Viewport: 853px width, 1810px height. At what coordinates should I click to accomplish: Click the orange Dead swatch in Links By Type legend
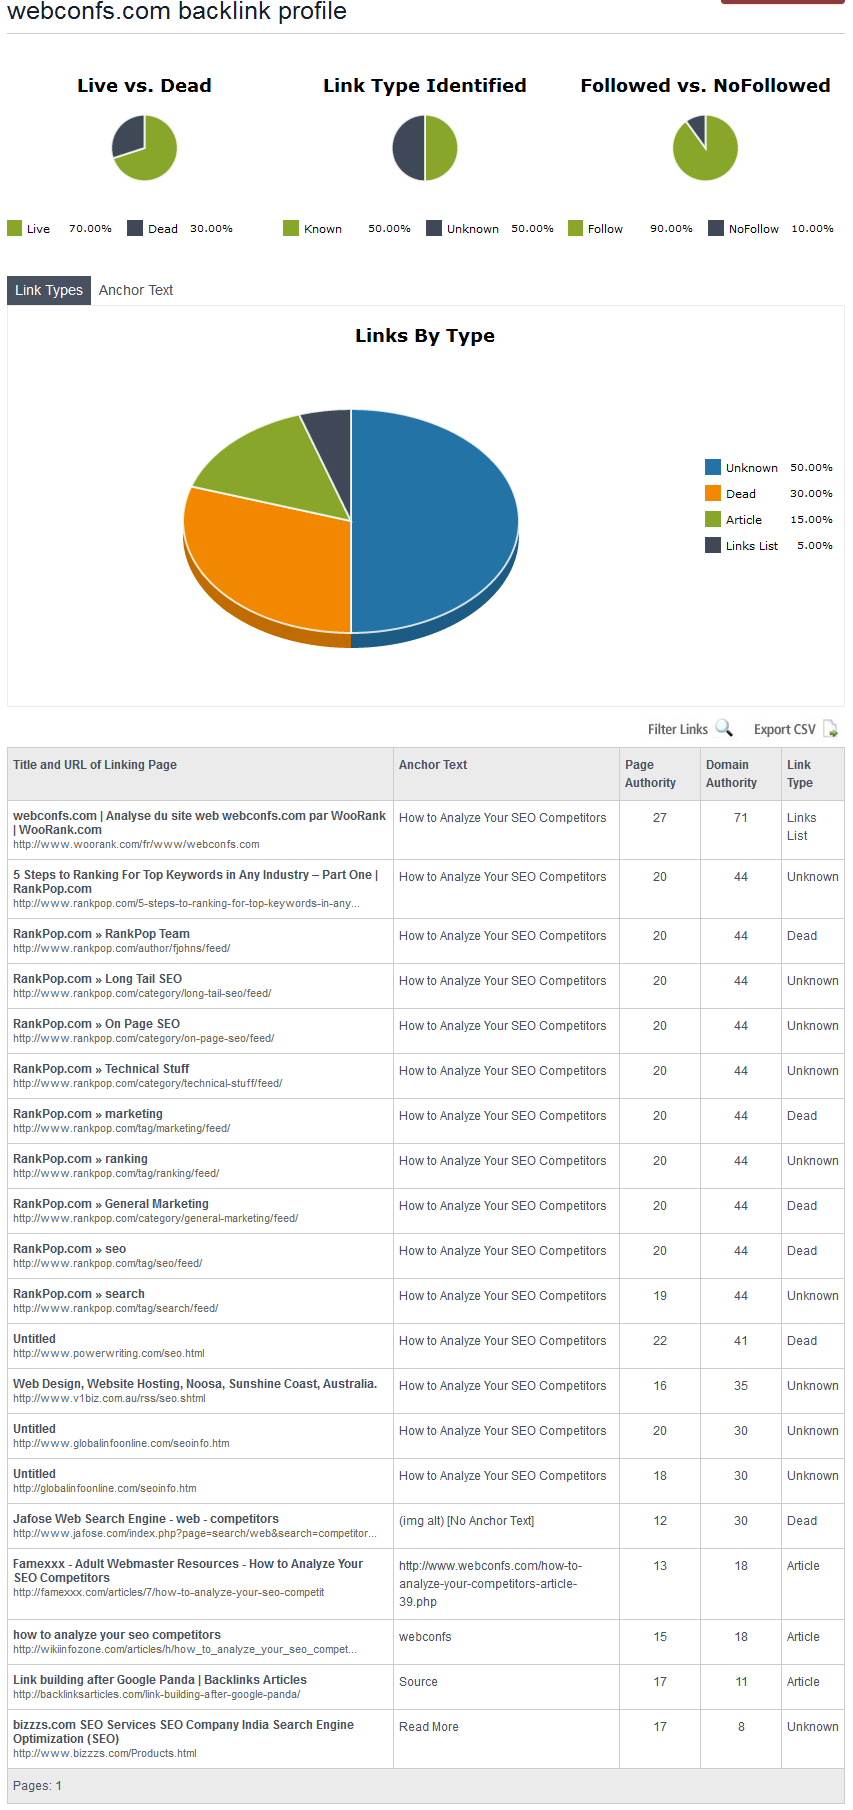tap(713, 493)
